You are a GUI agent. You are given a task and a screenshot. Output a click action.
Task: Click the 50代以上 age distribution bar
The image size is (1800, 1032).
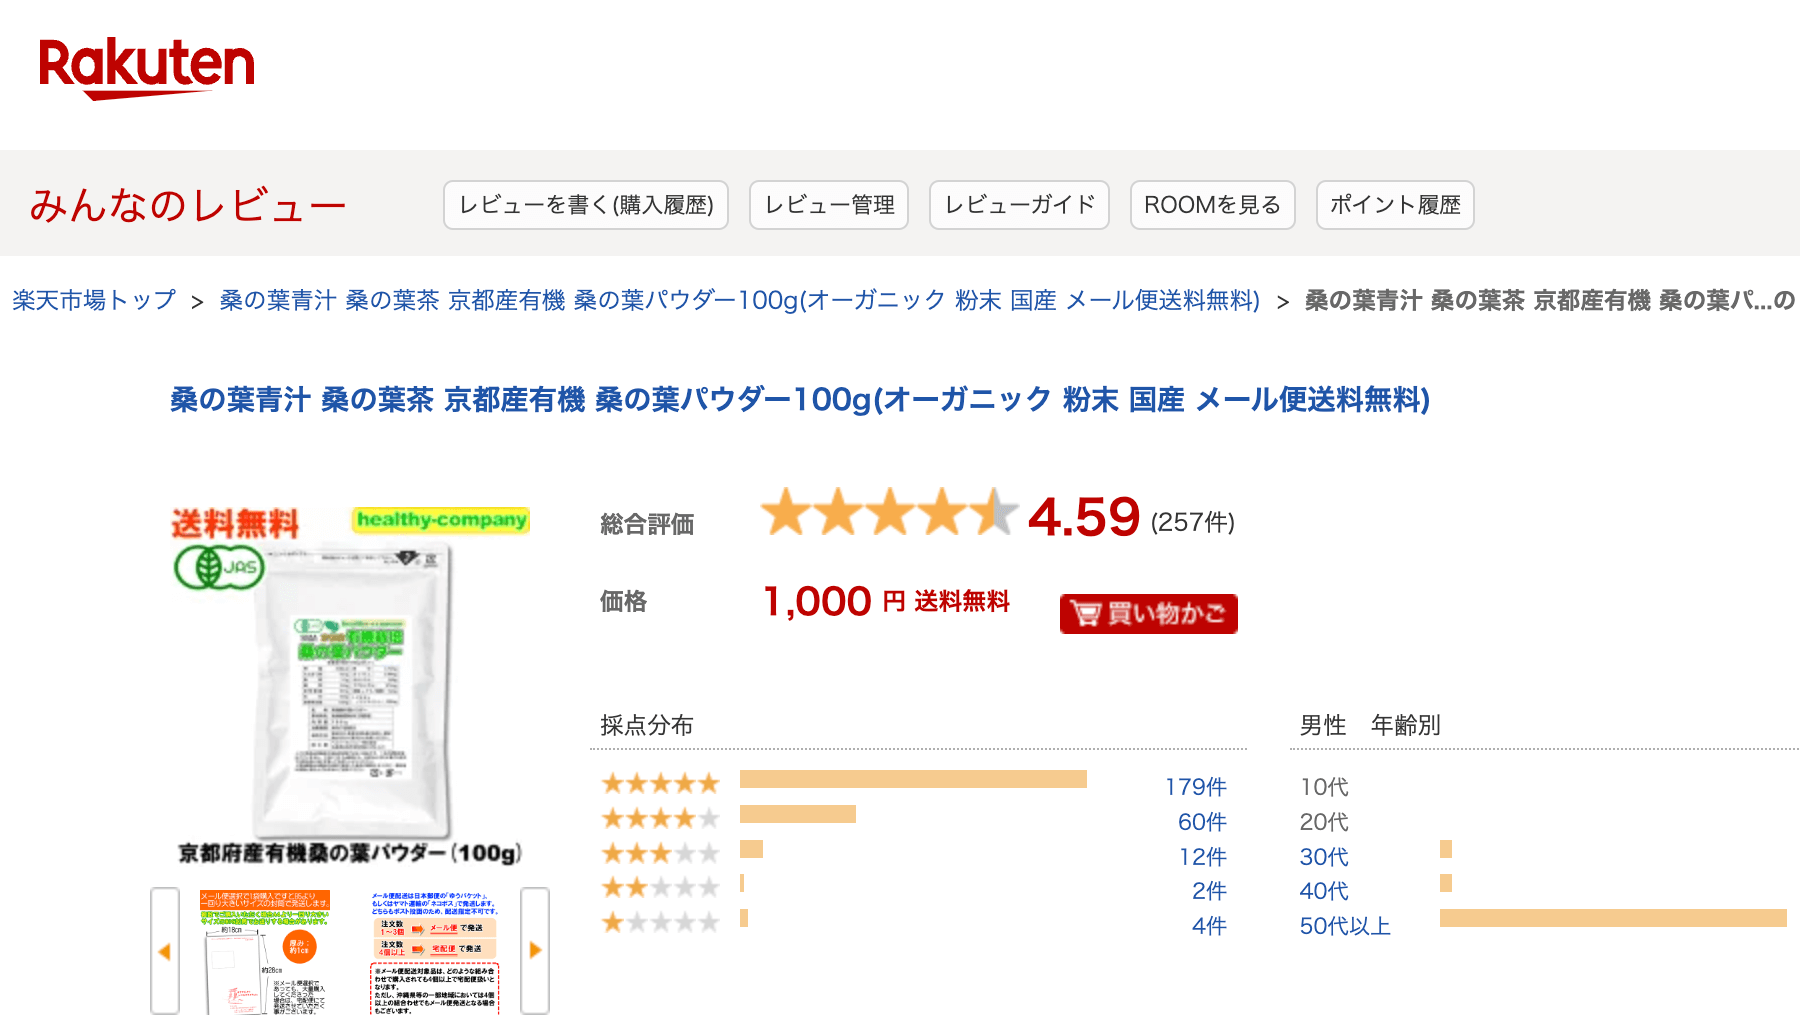point(1613,918)
